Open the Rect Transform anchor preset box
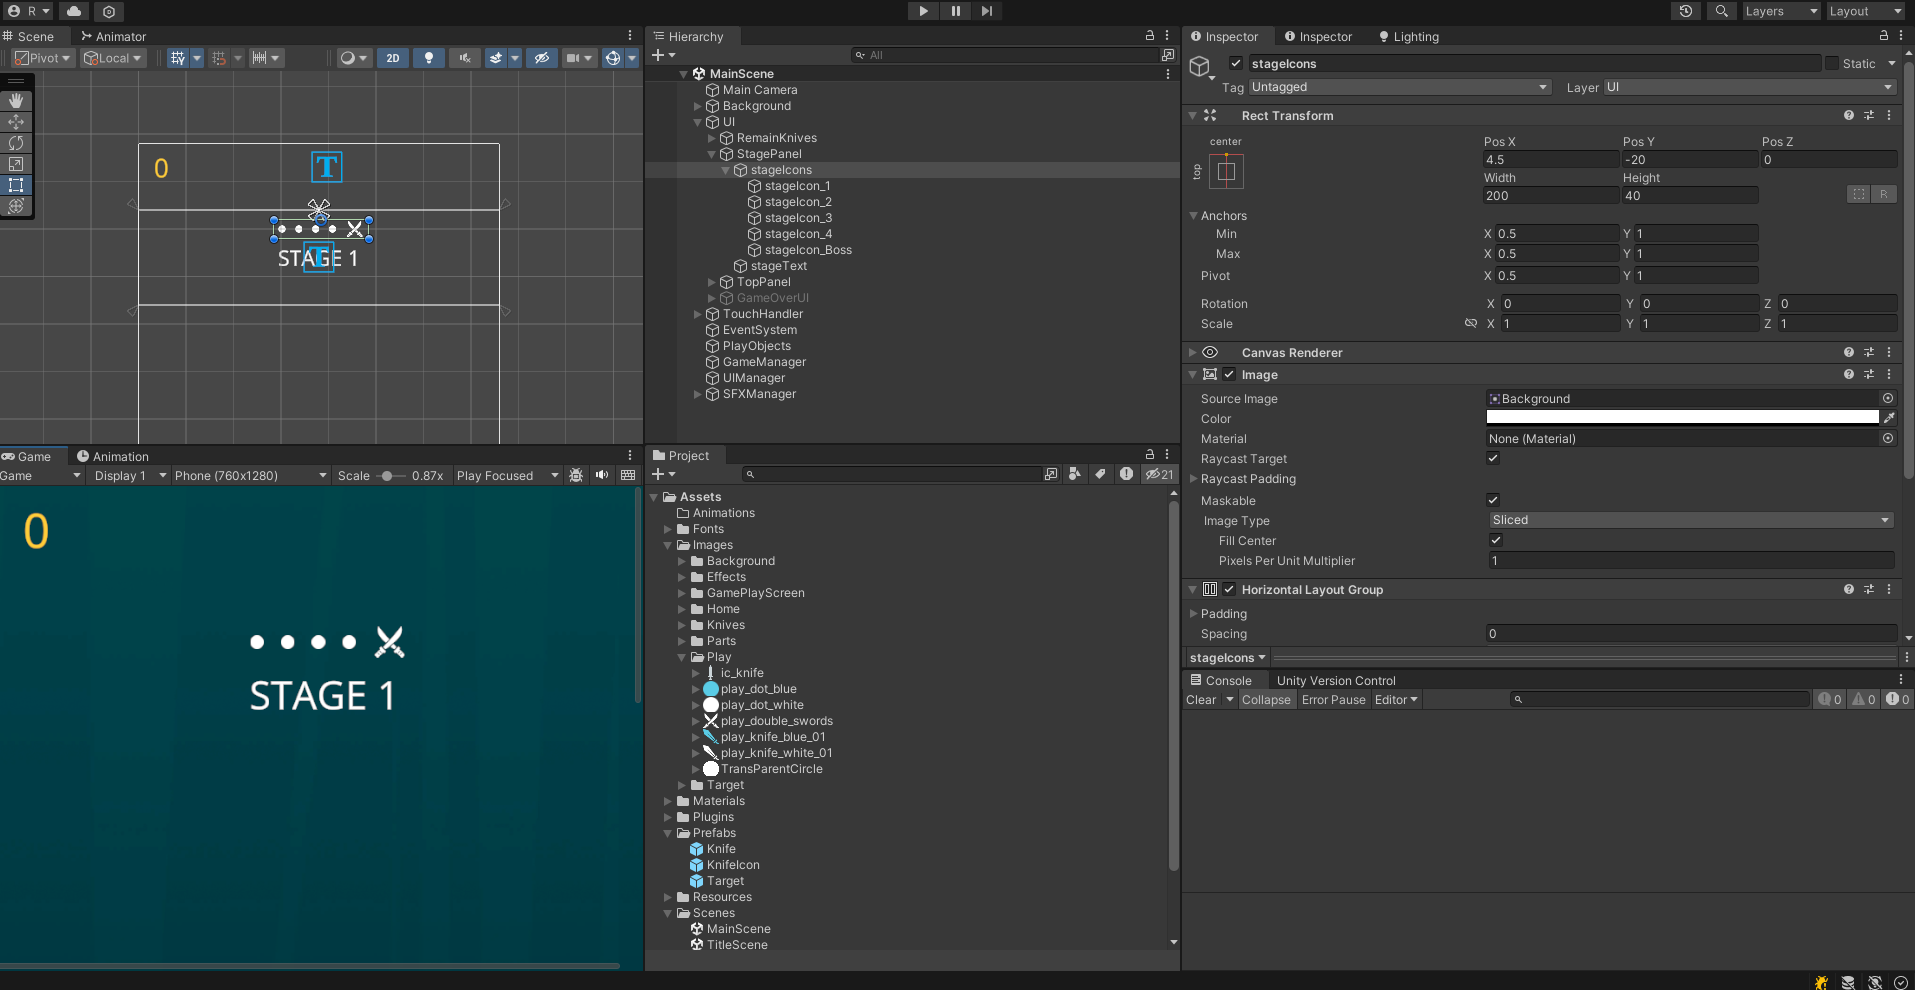 point(1226,171)
